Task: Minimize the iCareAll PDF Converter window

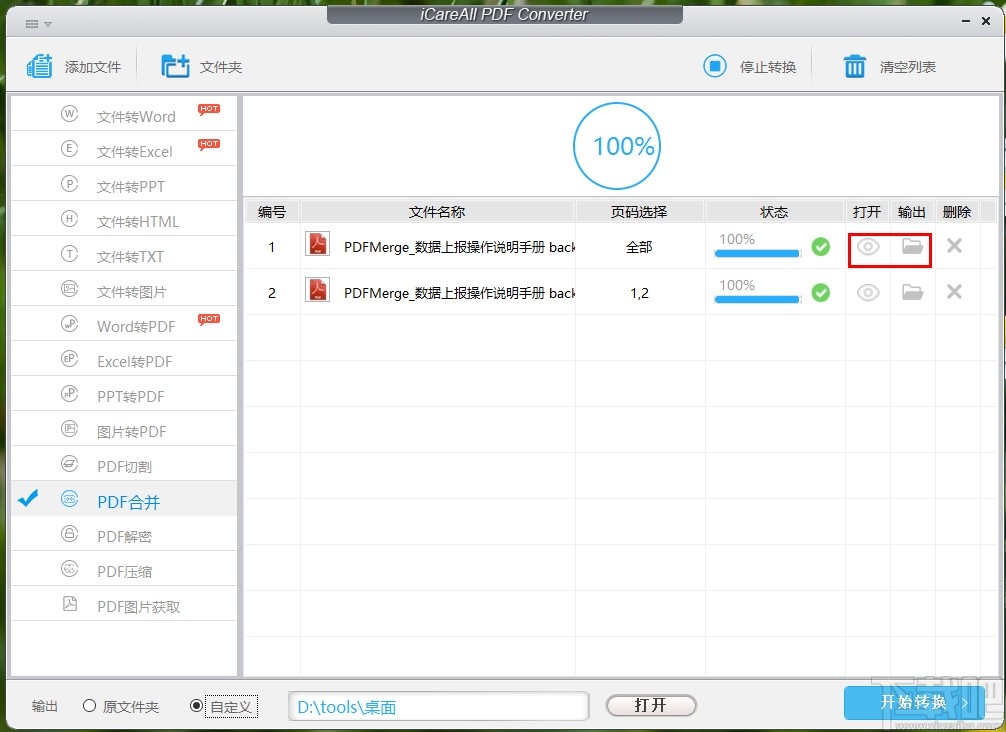Action: [x=966, y=22]
